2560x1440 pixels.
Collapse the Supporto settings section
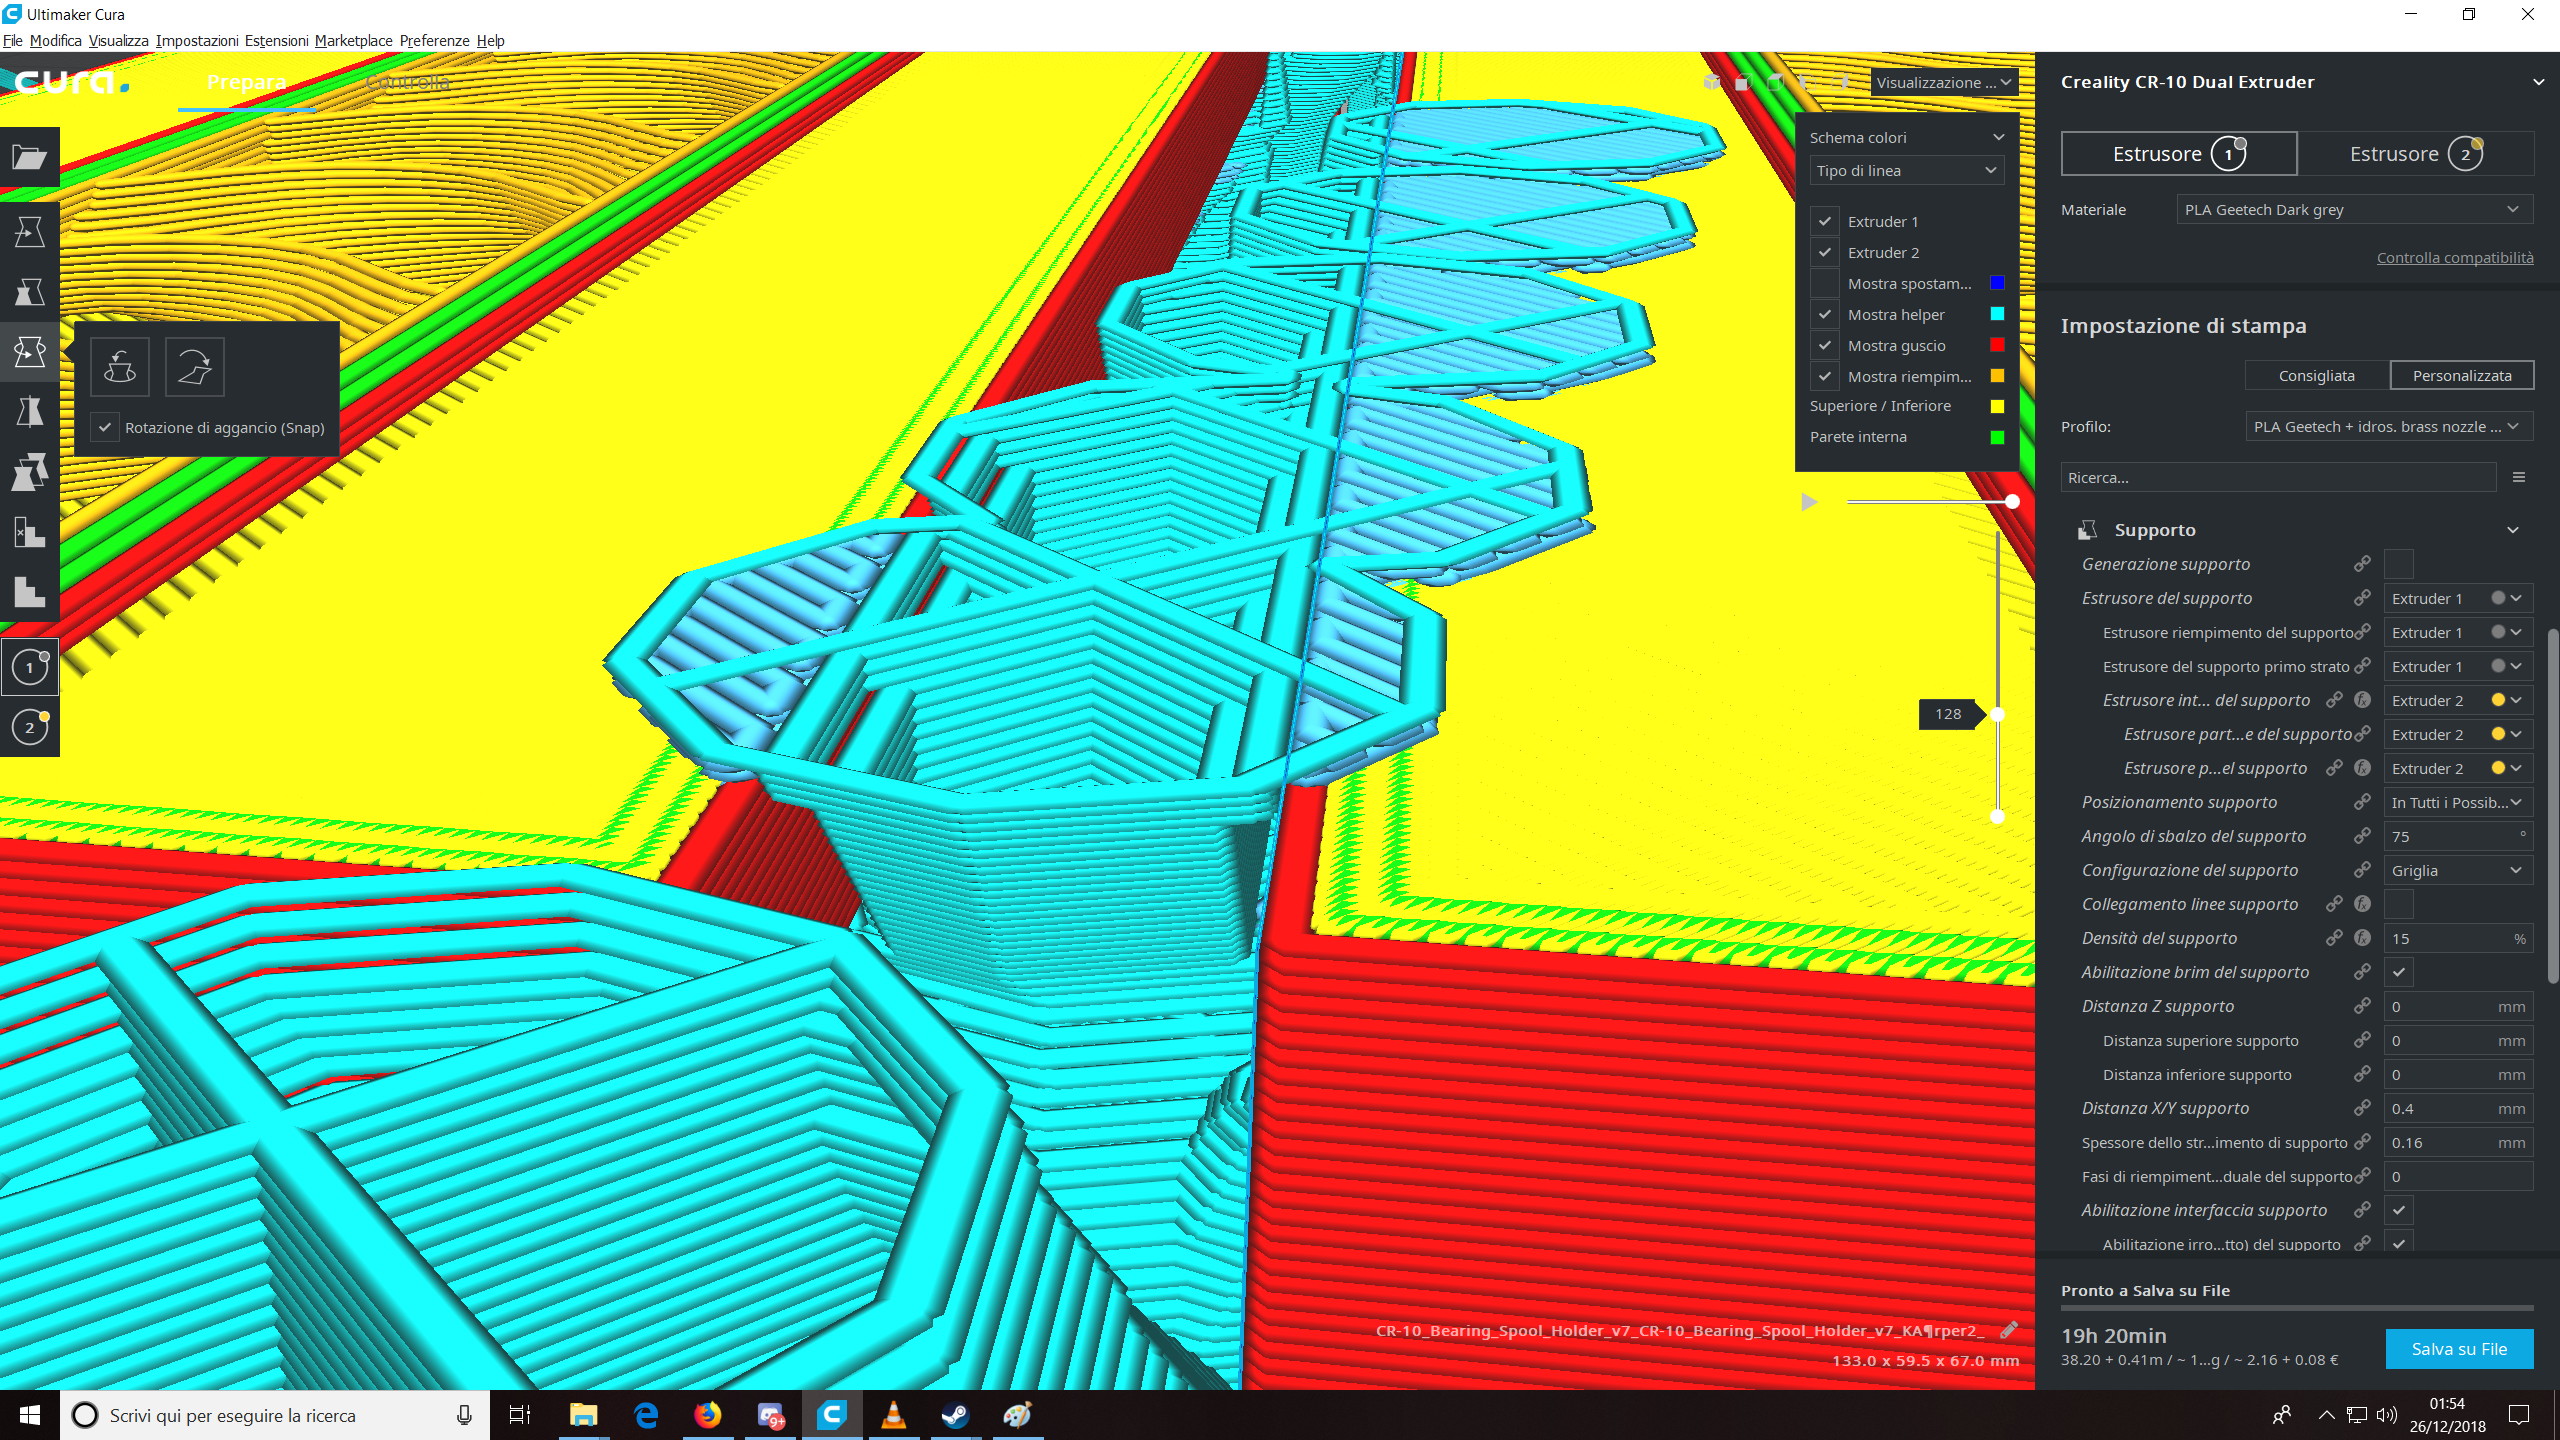(2512, 530)
